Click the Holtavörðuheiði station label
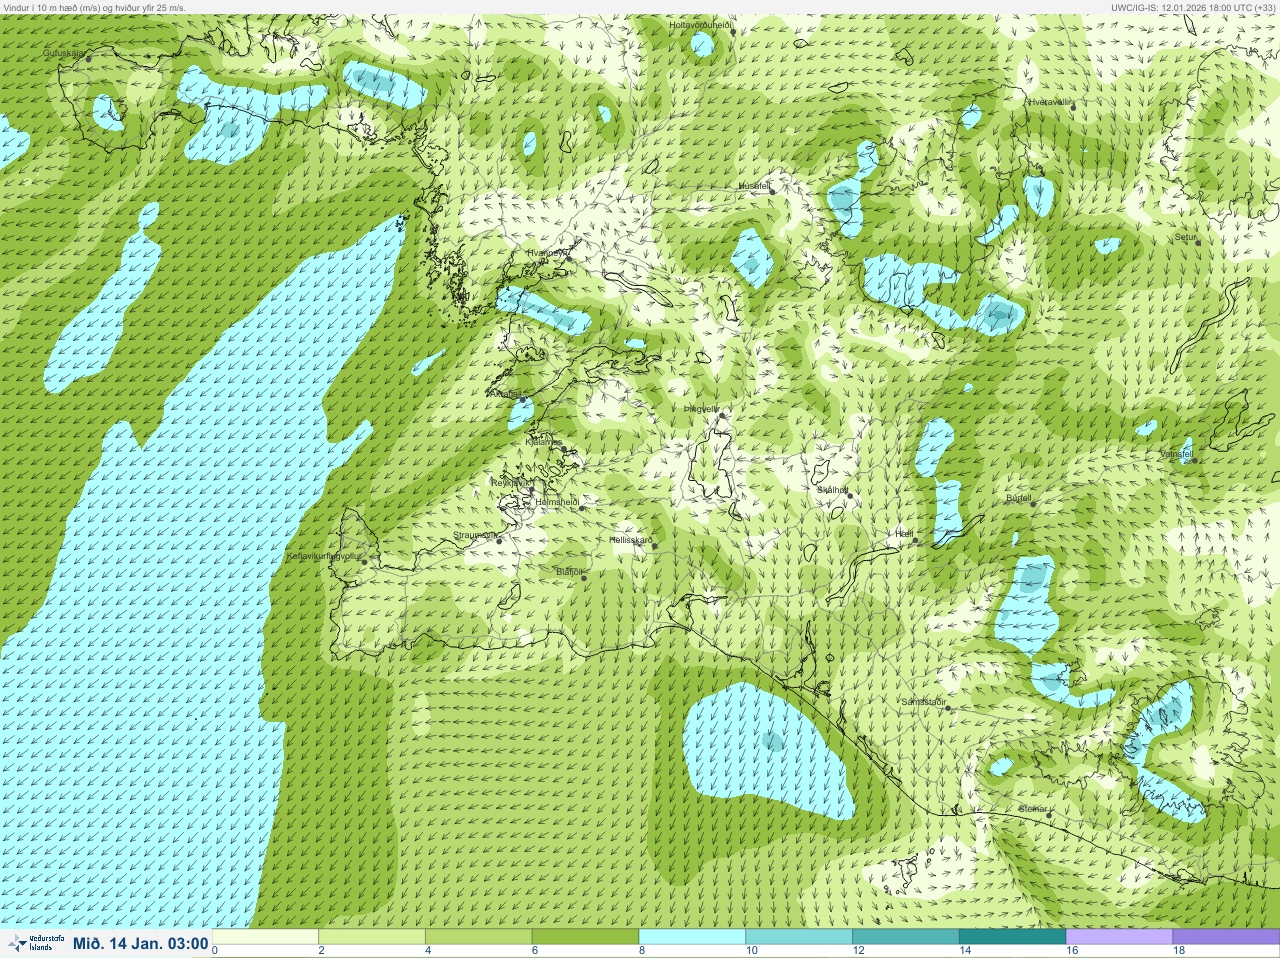This screenshot has width=1280, height=958. pos(699,24)
